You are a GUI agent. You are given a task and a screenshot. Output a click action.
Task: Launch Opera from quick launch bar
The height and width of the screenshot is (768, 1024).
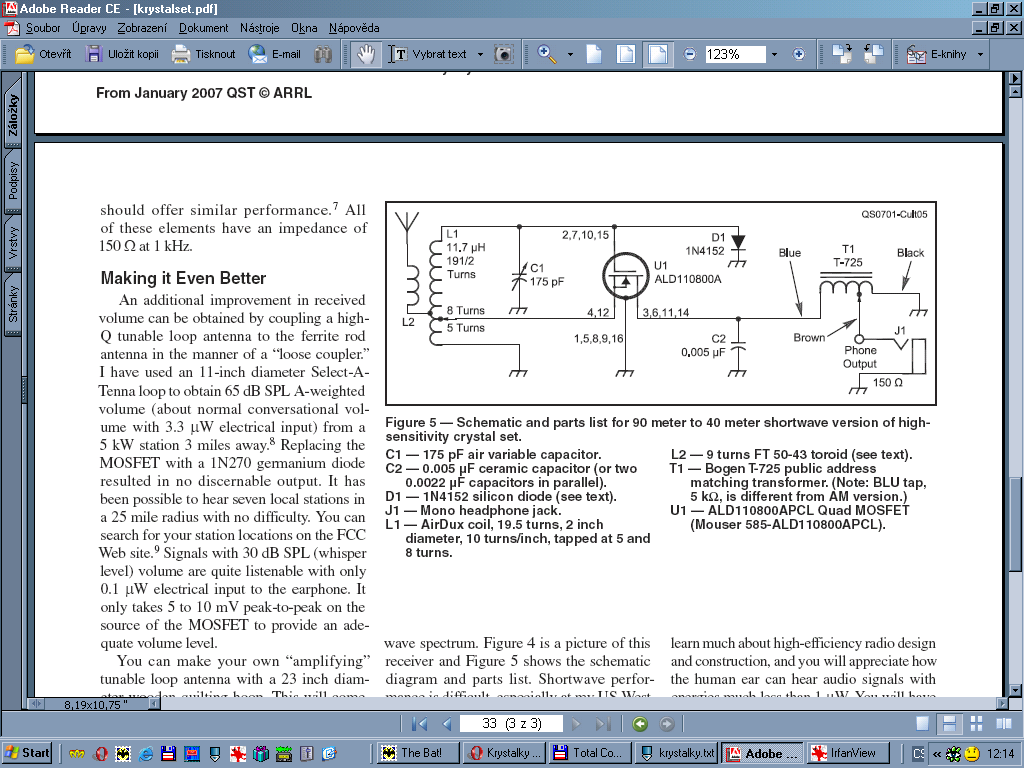tap(100, 754)
